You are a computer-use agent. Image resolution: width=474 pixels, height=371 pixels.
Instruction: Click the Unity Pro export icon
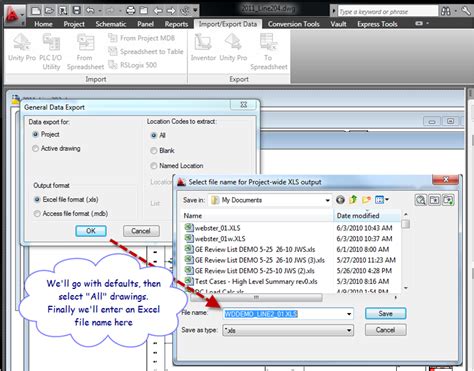click(x=233, y=48)
